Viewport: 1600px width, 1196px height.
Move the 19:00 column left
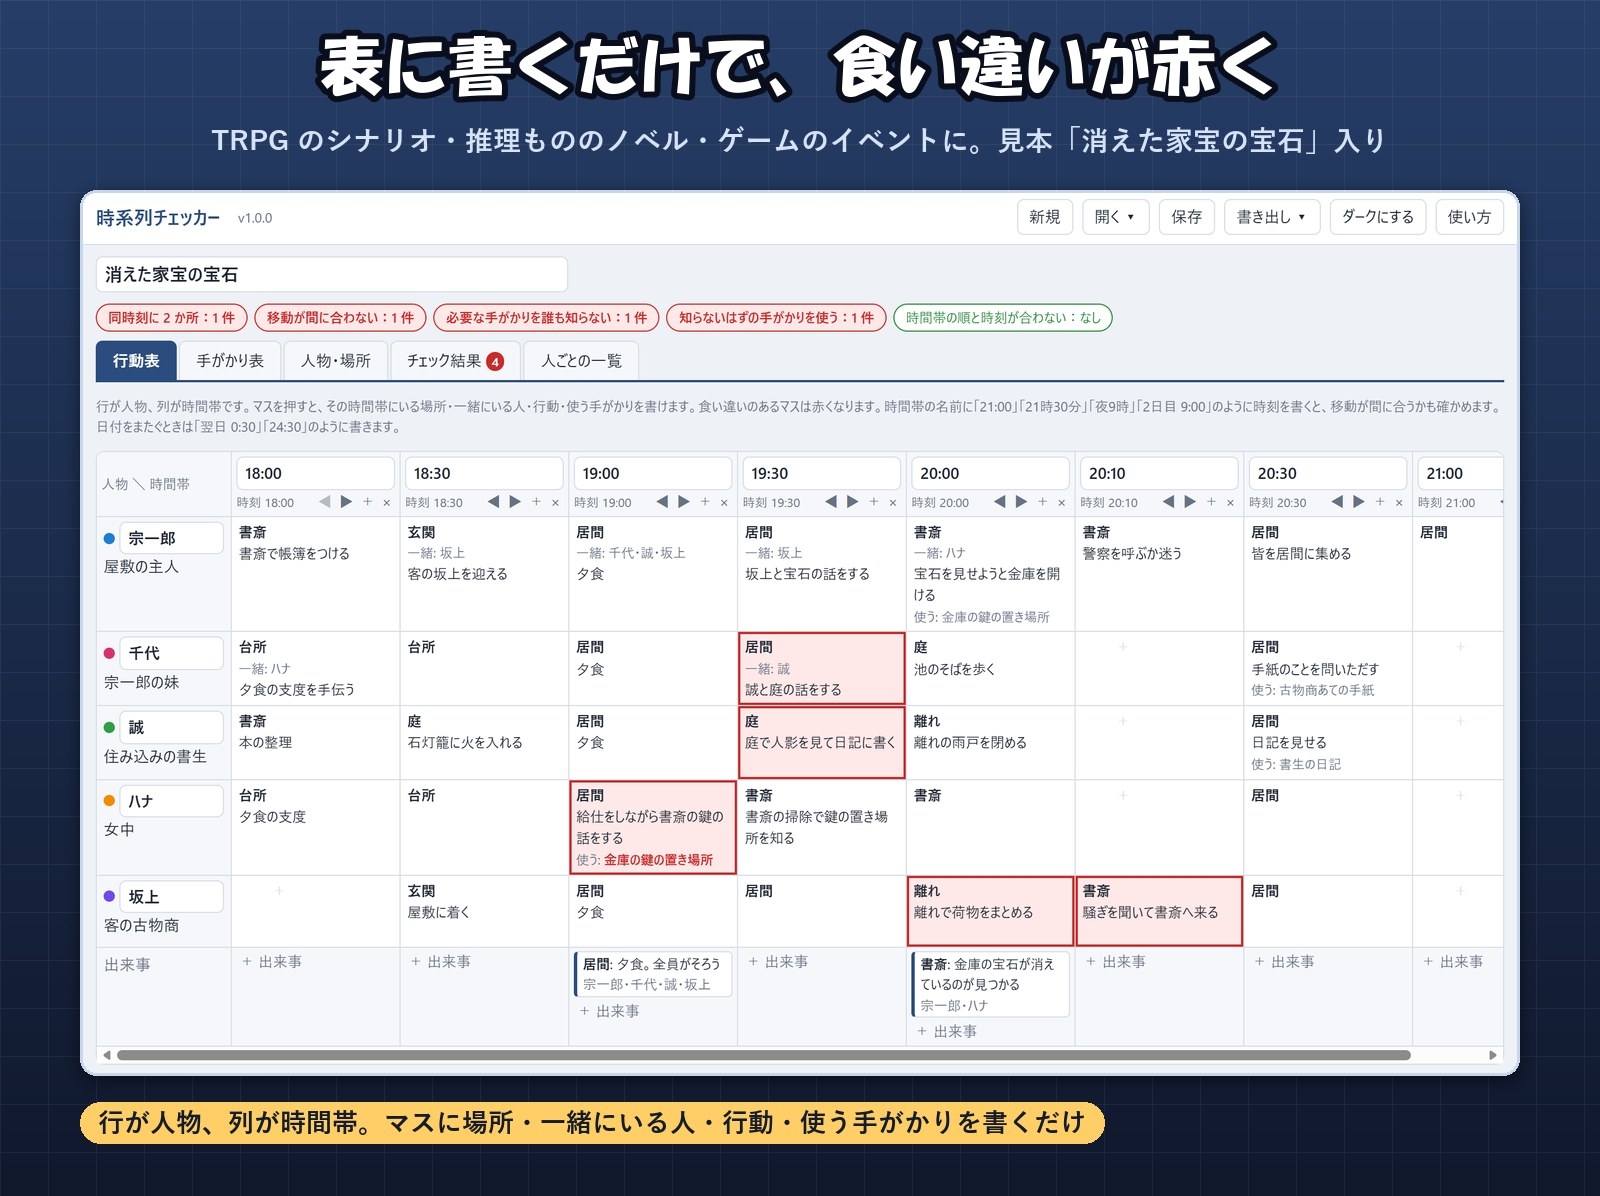click(x=662, y=502)
